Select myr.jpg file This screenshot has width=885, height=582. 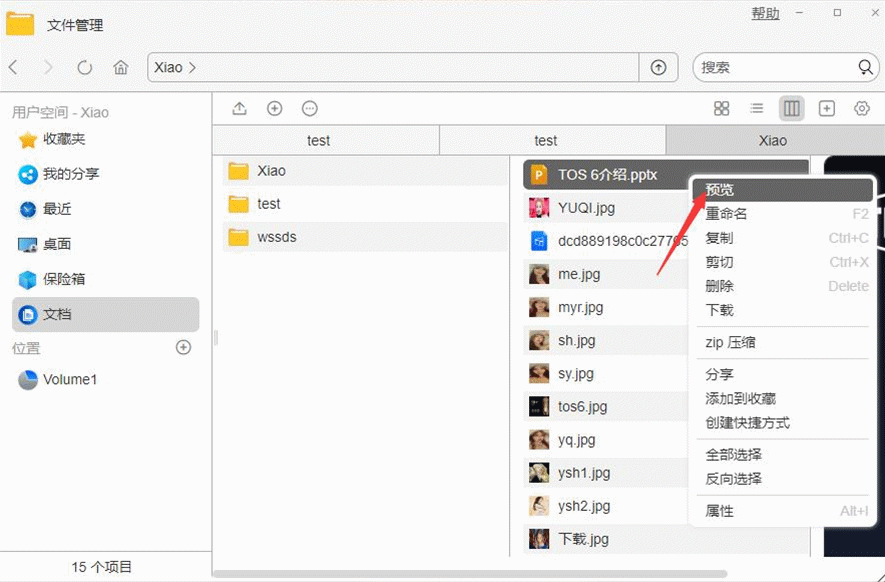607,308
